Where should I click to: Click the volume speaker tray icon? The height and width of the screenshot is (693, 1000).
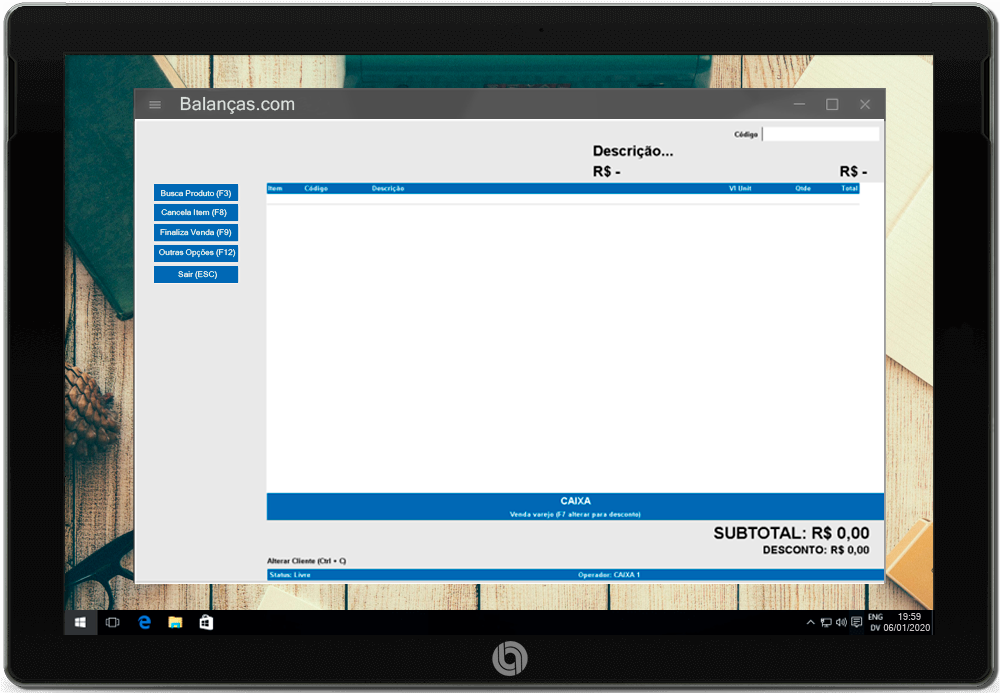[841, 622]
